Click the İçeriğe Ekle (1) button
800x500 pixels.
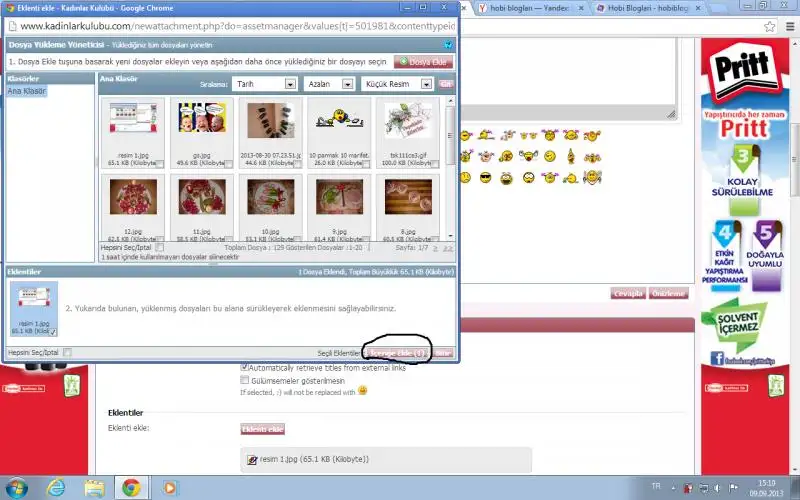[396, 353]
